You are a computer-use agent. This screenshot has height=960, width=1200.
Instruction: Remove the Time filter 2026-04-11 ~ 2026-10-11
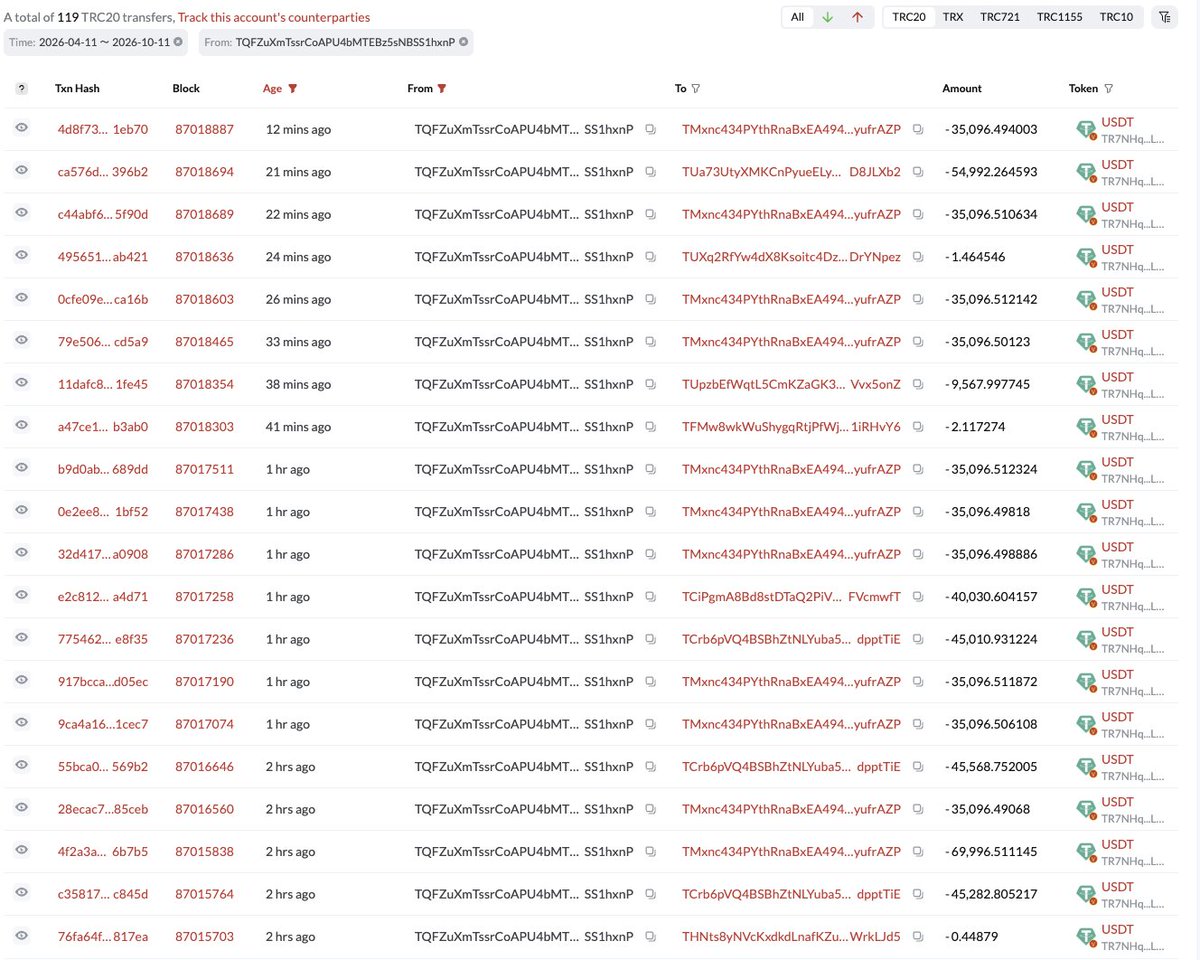178,42
